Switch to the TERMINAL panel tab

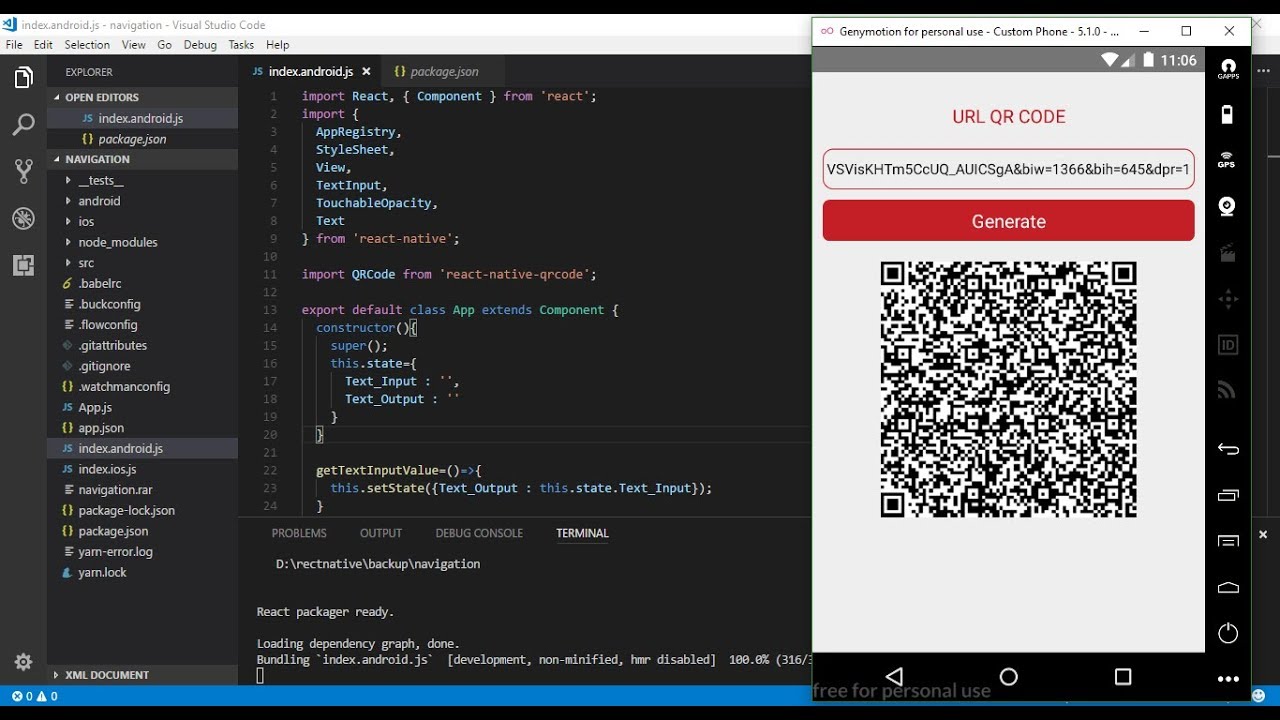pos(582,533)
